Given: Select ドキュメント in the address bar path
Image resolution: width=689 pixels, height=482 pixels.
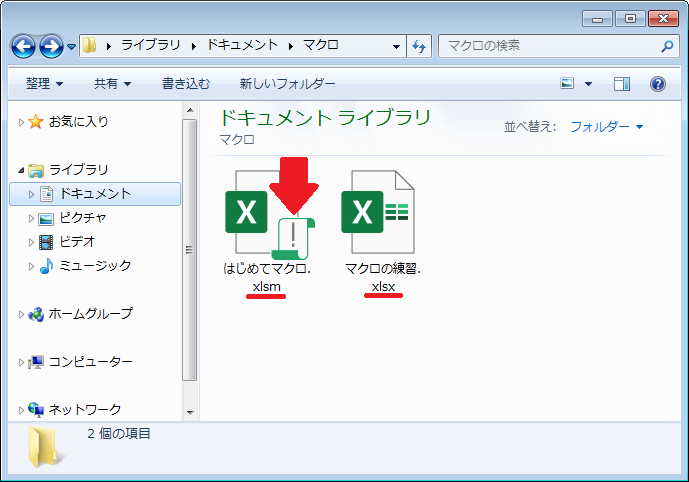Looking at the screenshot, I should (242, 45).
